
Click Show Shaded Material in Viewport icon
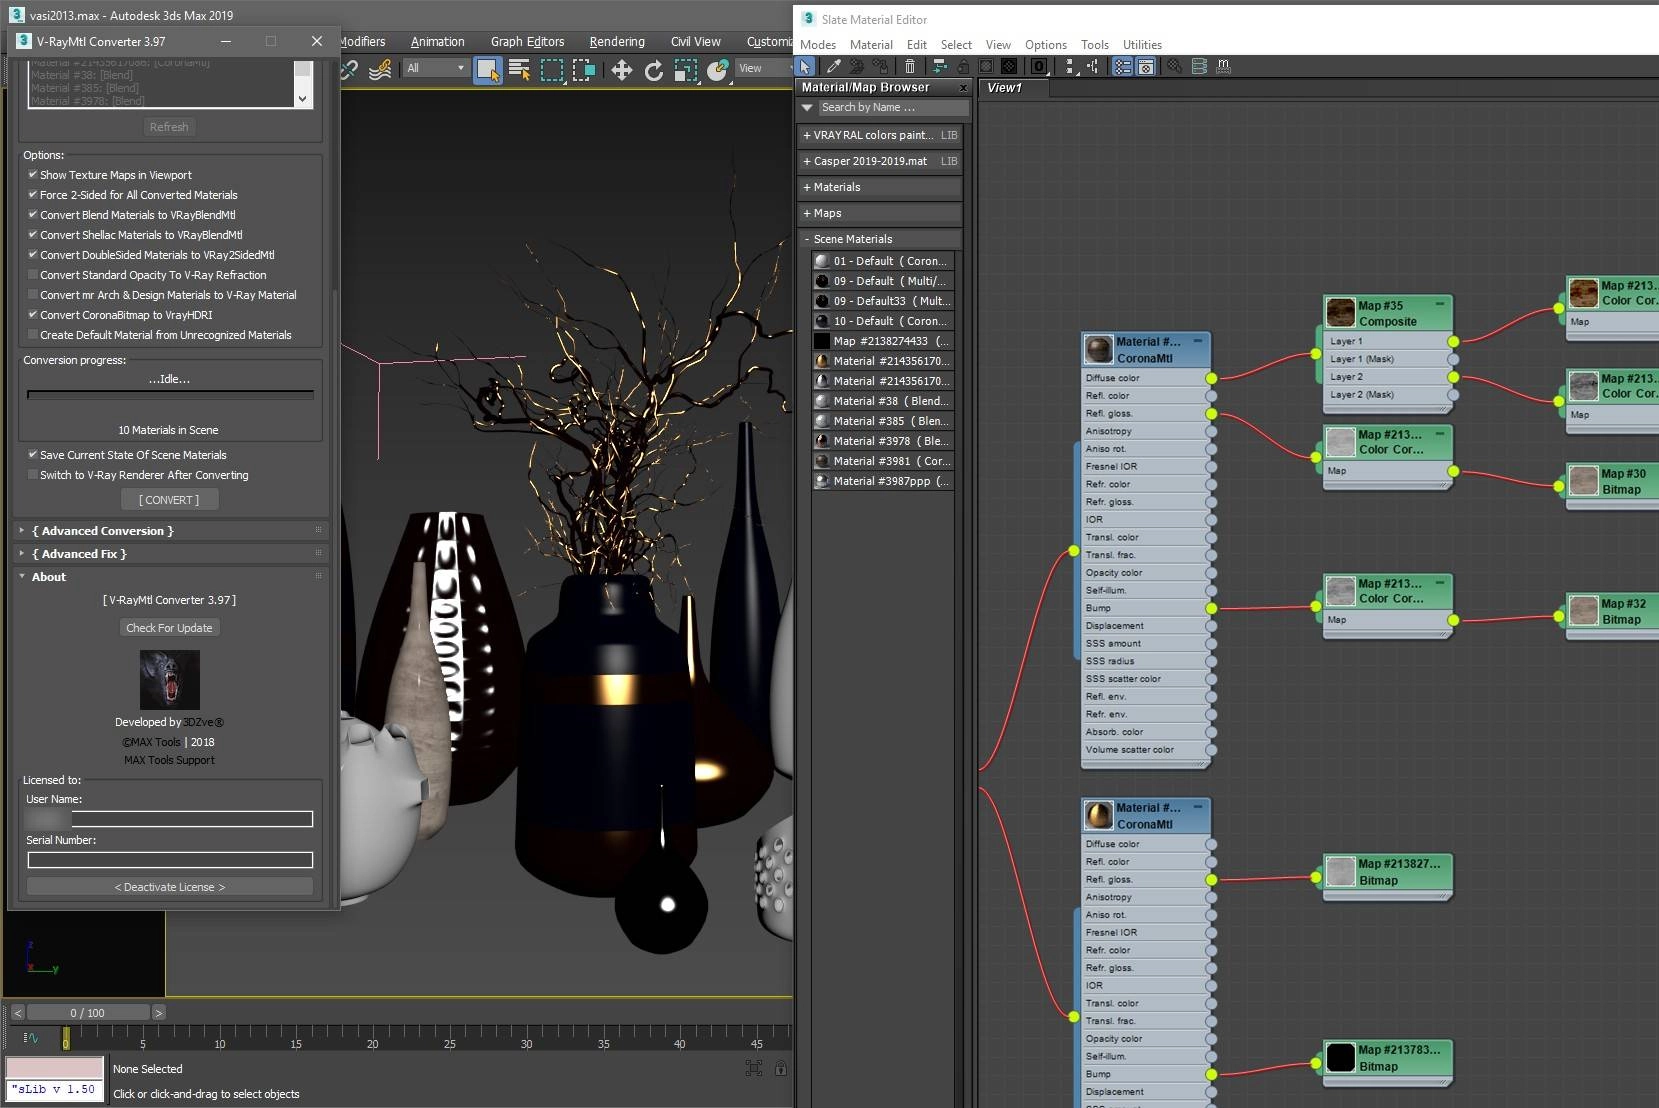tap(986, 67)
